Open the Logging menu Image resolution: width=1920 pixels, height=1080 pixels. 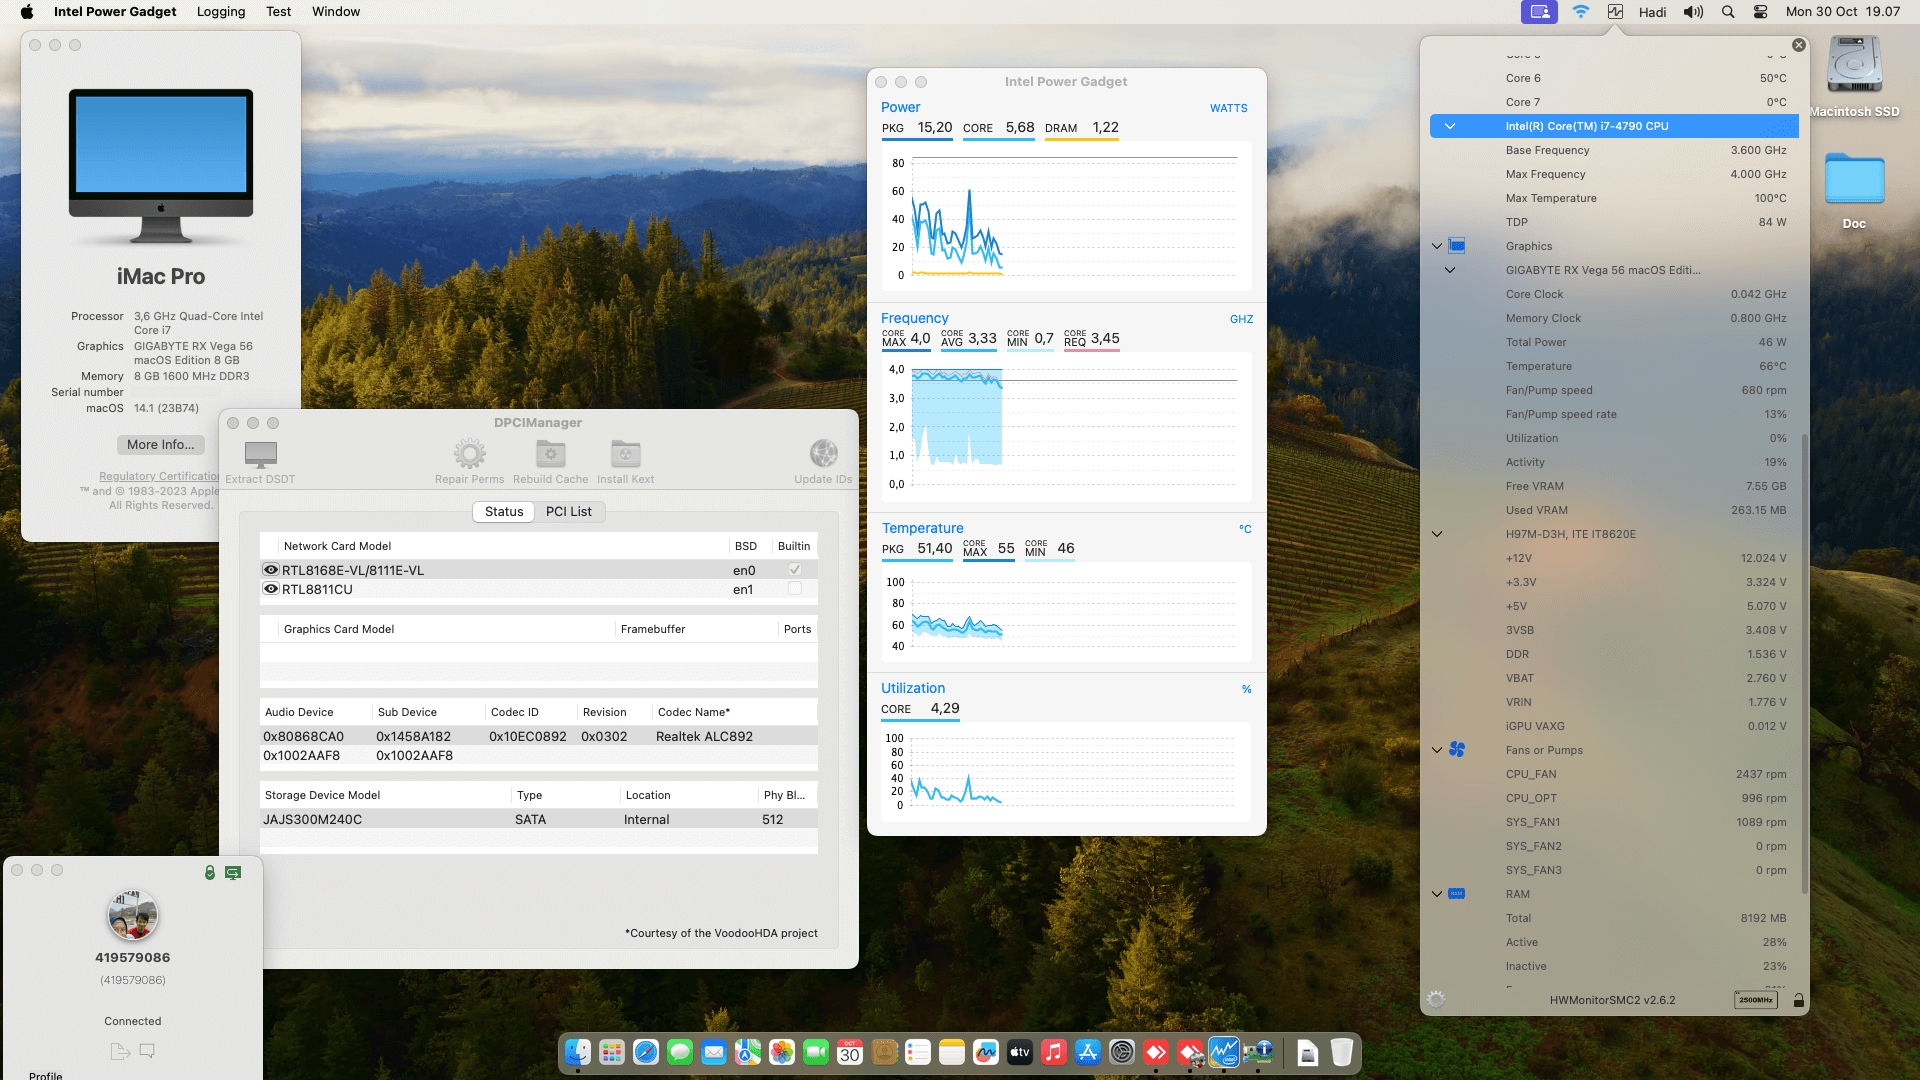pos(221,12)
